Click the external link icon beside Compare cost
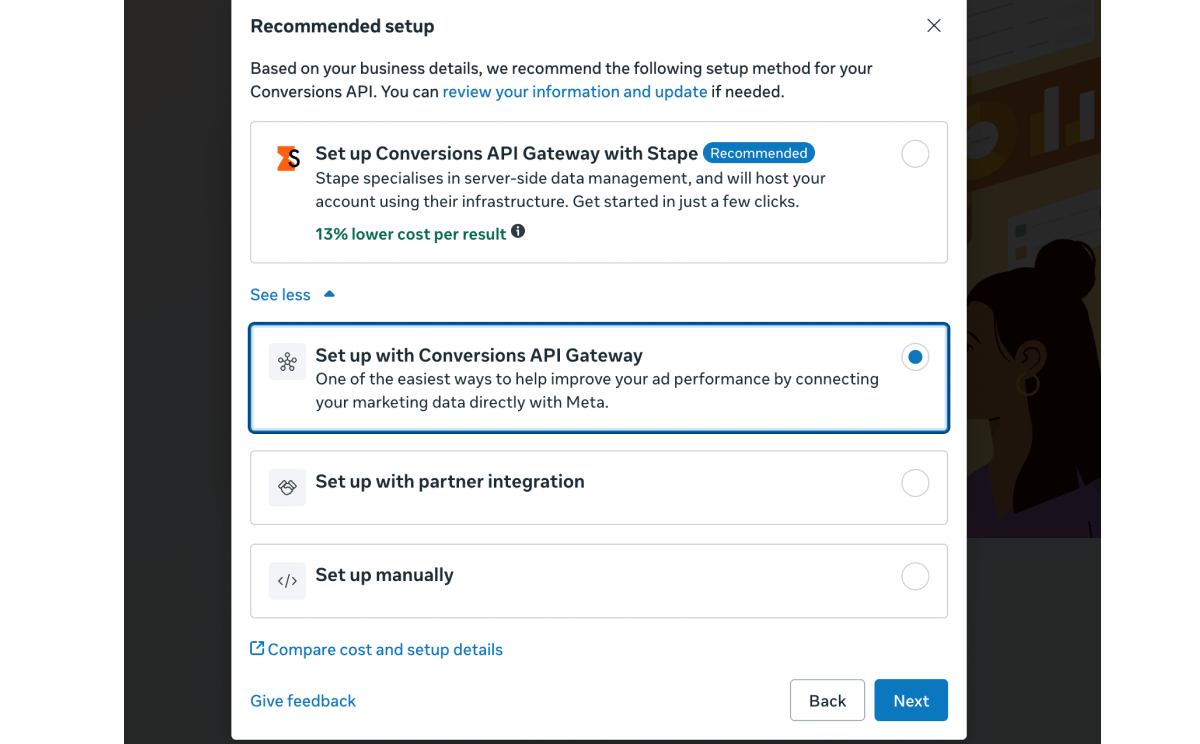Image resolution: width=1200 pixels, height=744 pixels. 257,649
